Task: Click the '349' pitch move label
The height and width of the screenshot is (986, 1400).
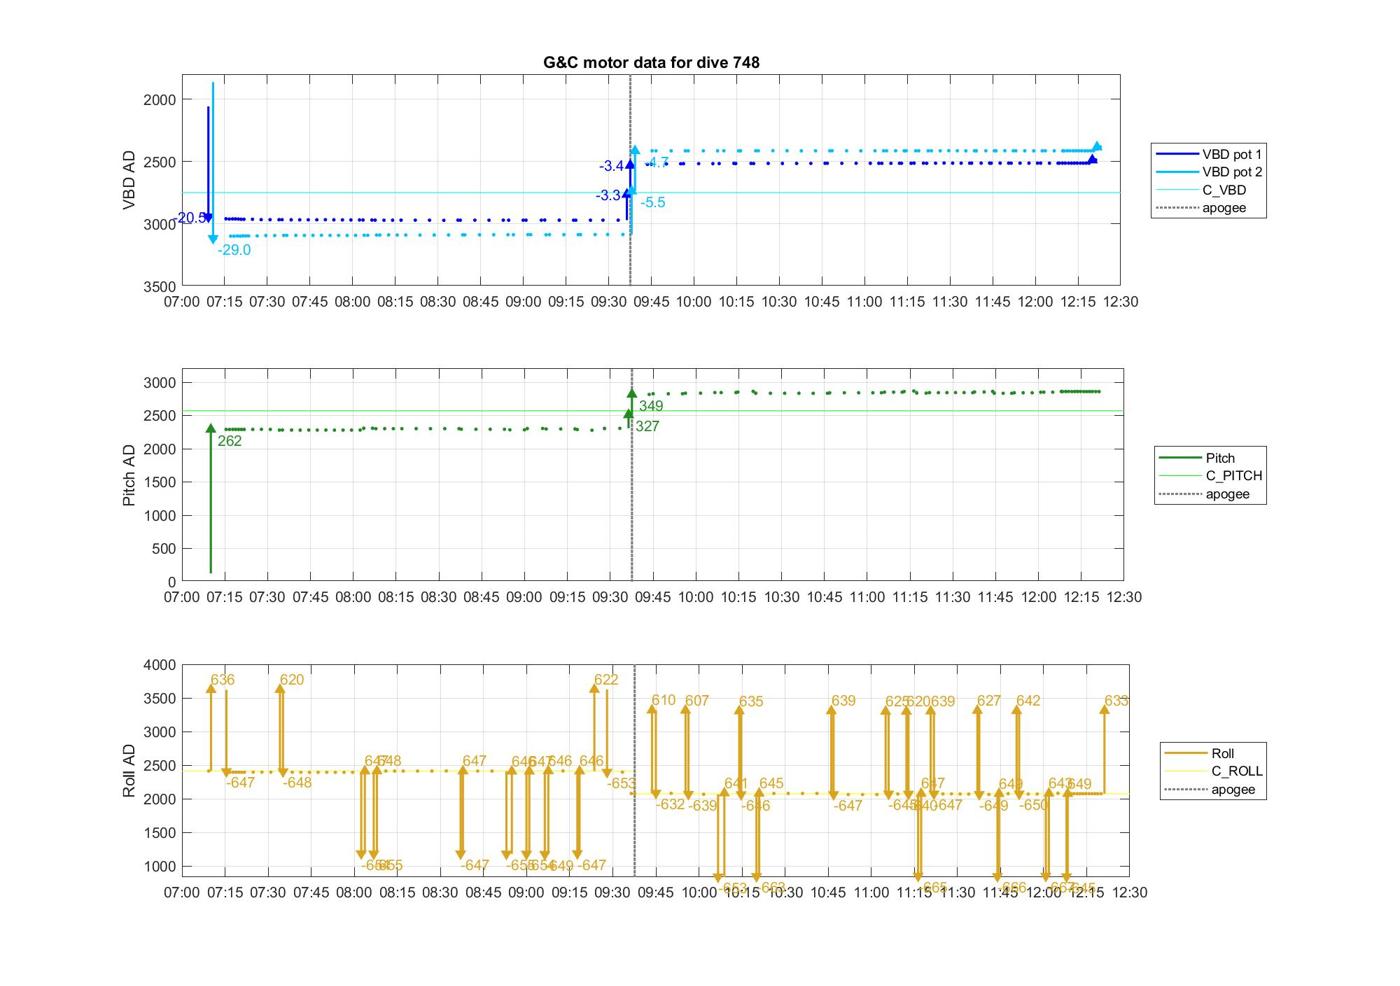Action: pos(651,406)
